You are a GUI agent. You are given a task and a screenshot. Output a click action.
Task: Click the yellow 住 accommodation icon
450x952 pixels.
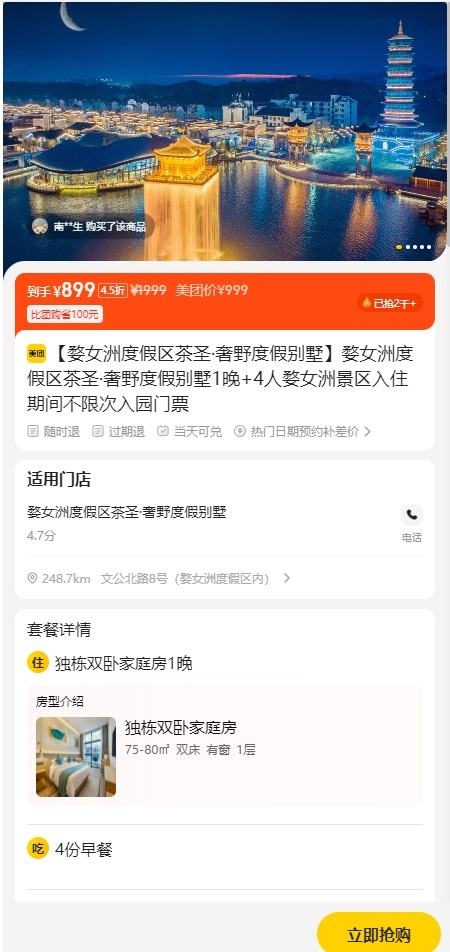point(38,662)
